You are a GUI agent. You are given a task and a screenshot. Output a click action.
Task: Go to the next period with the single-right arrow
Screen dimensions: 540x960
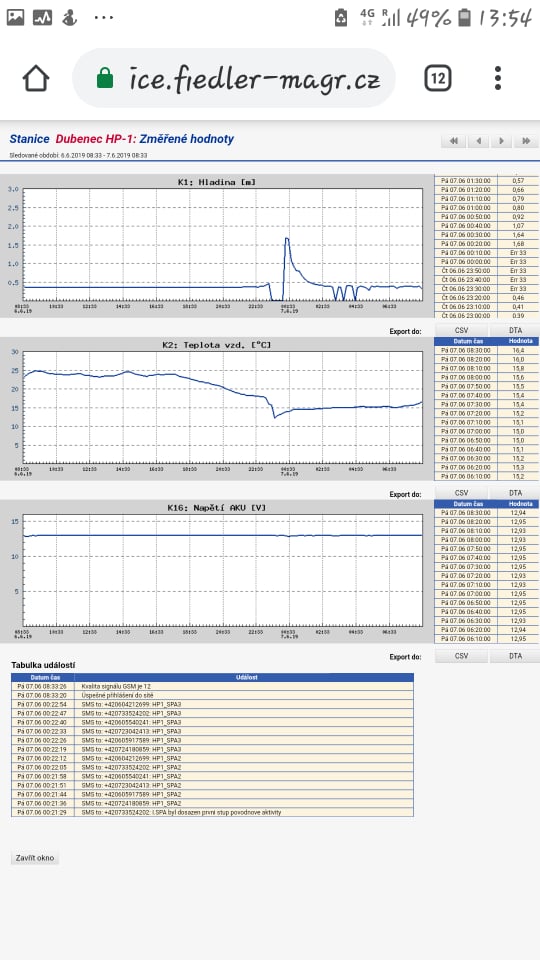point(501,141)
